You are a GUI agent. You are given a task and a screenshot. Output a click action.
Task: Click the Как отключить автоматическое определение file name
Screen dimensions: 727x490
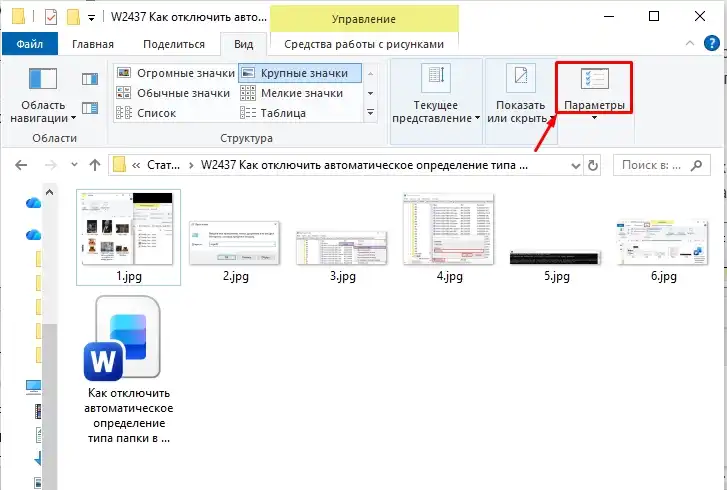(x=128, y=415)
